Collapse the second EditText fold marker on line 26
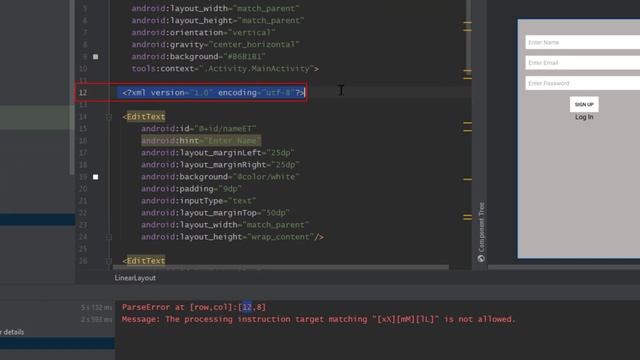Viewport: 640px width, 360px height. (x=109, y=261)
